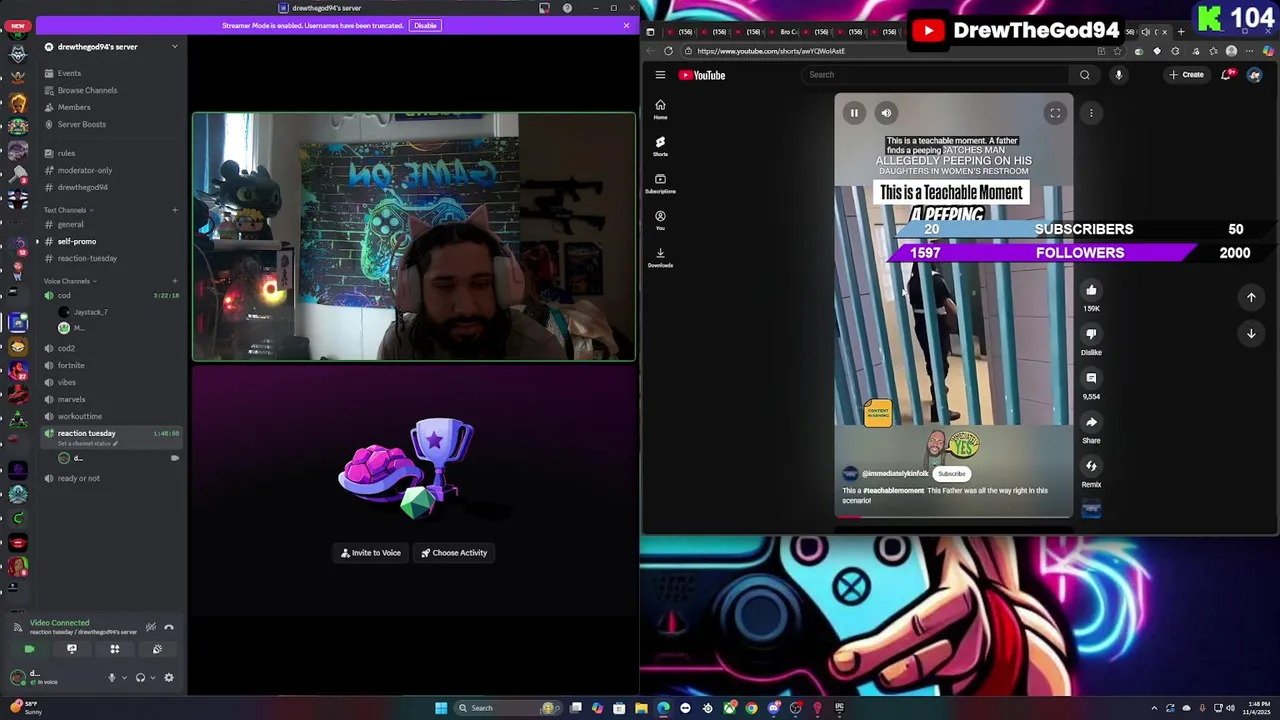Join the fortnite voice channel

point(71,365)
